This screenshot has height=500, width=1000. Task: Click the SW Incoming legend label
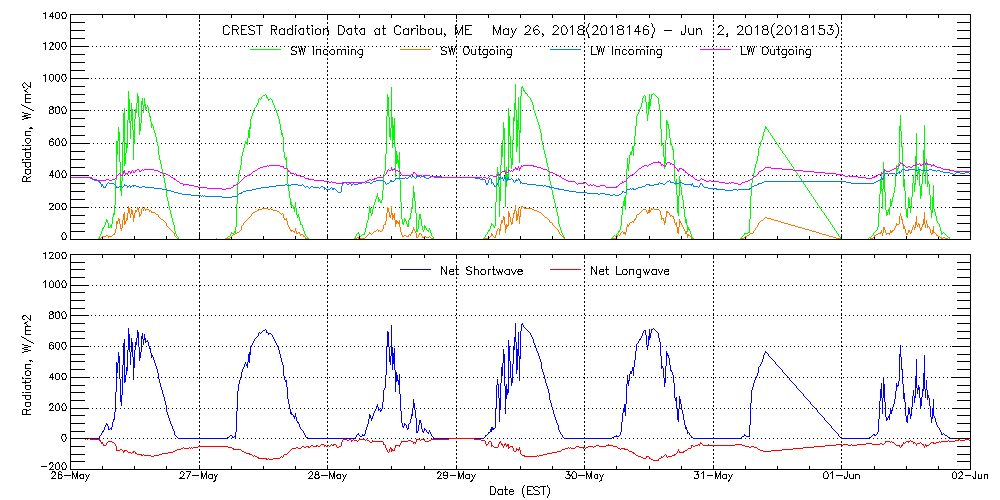325,52
